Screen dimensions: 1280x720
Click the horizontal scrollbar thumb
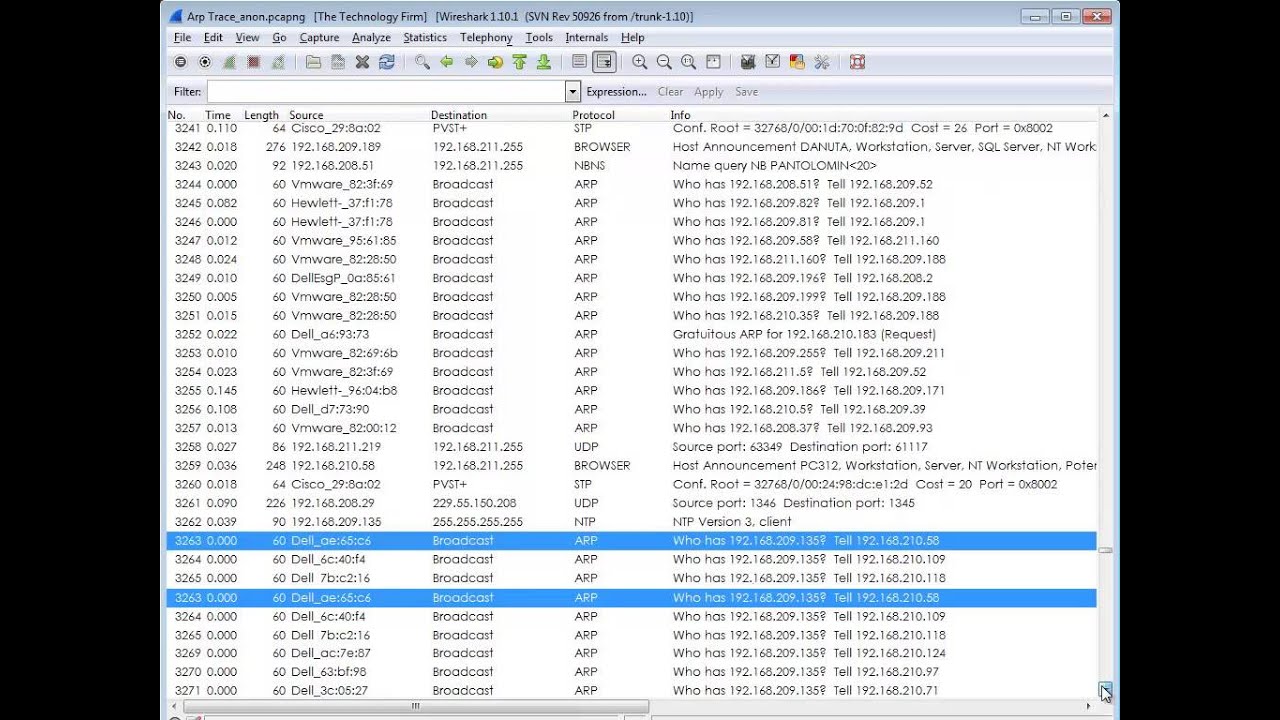[417, 706]
